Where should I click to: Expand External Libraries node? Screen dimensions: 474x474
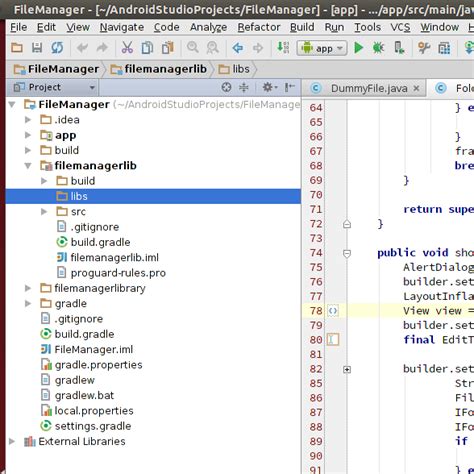click(x=12, y=442)
